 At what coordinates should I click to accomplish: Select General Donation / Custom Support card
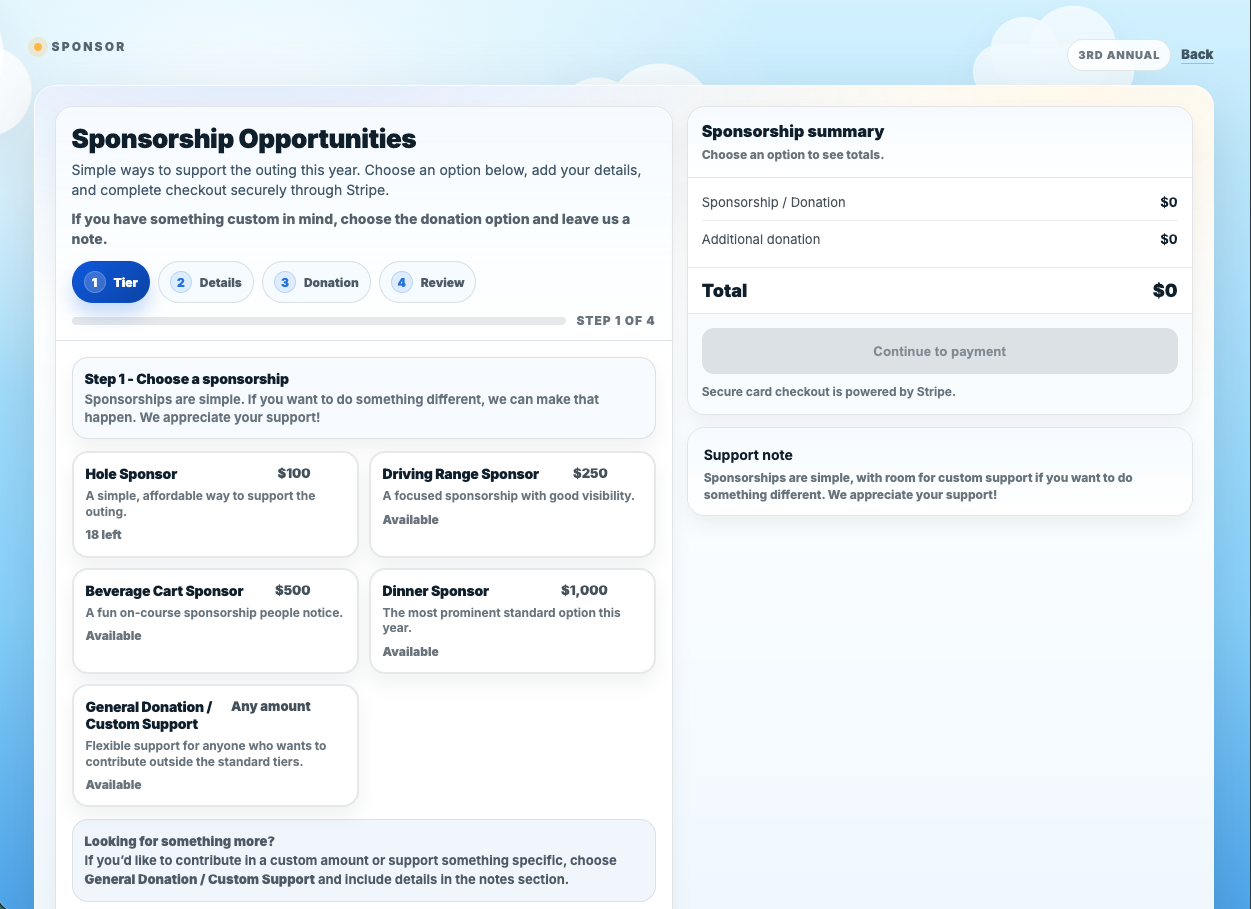point(215,745)
